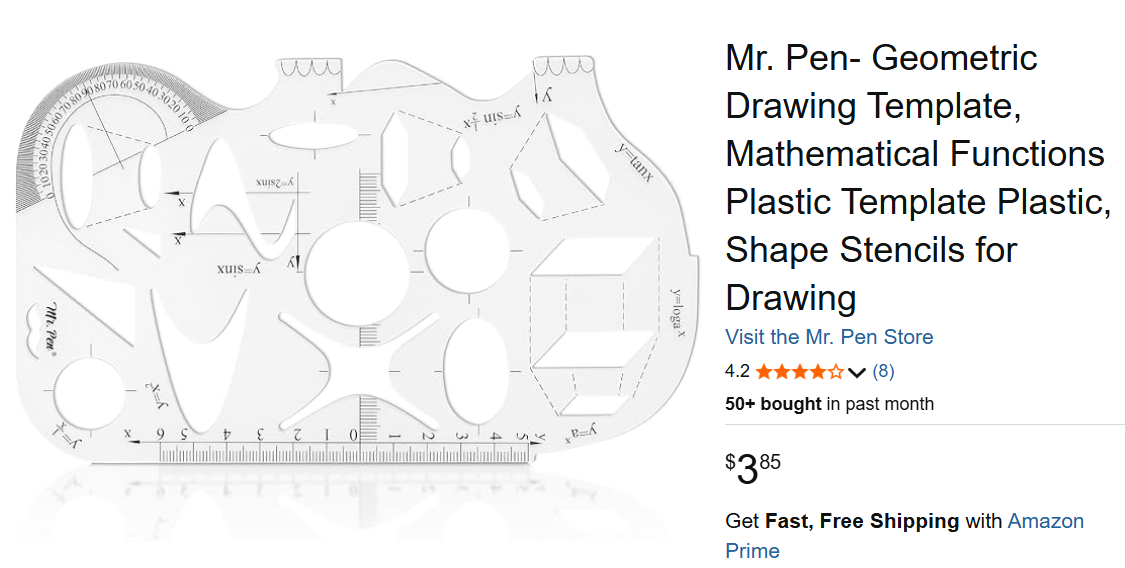Open the (8) customer reviews link

point(883,371)
